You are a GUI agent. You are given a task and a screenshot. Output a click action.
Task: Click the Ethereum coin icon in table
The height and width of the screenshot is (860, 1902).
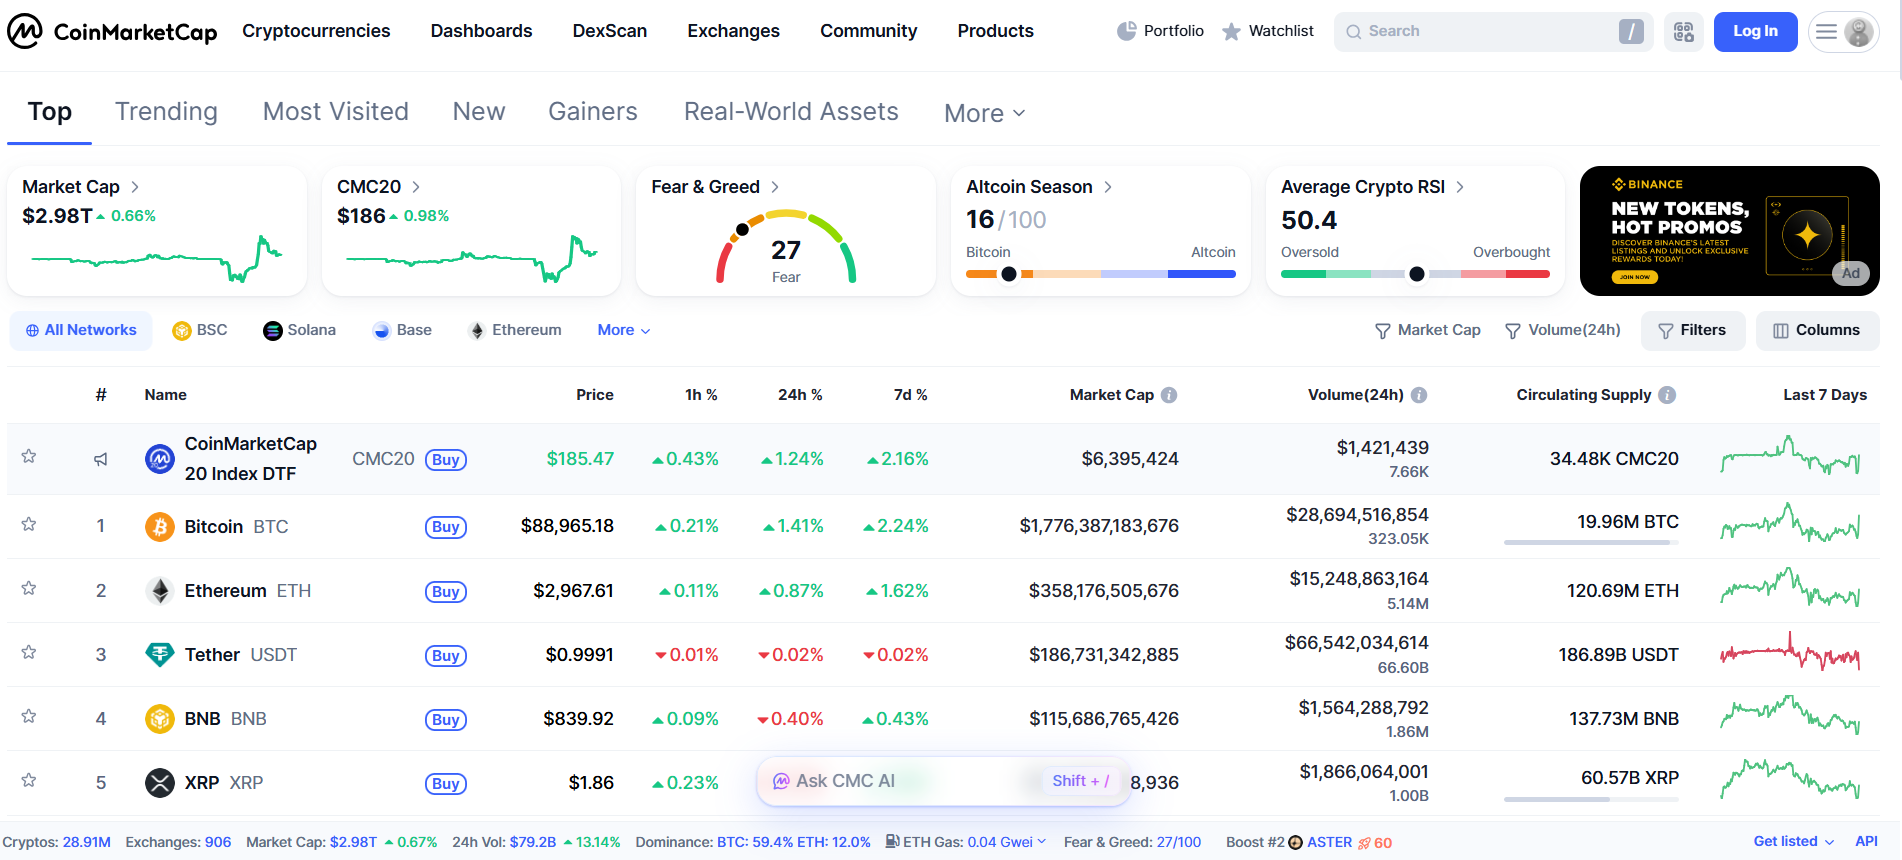pos(160,591)
